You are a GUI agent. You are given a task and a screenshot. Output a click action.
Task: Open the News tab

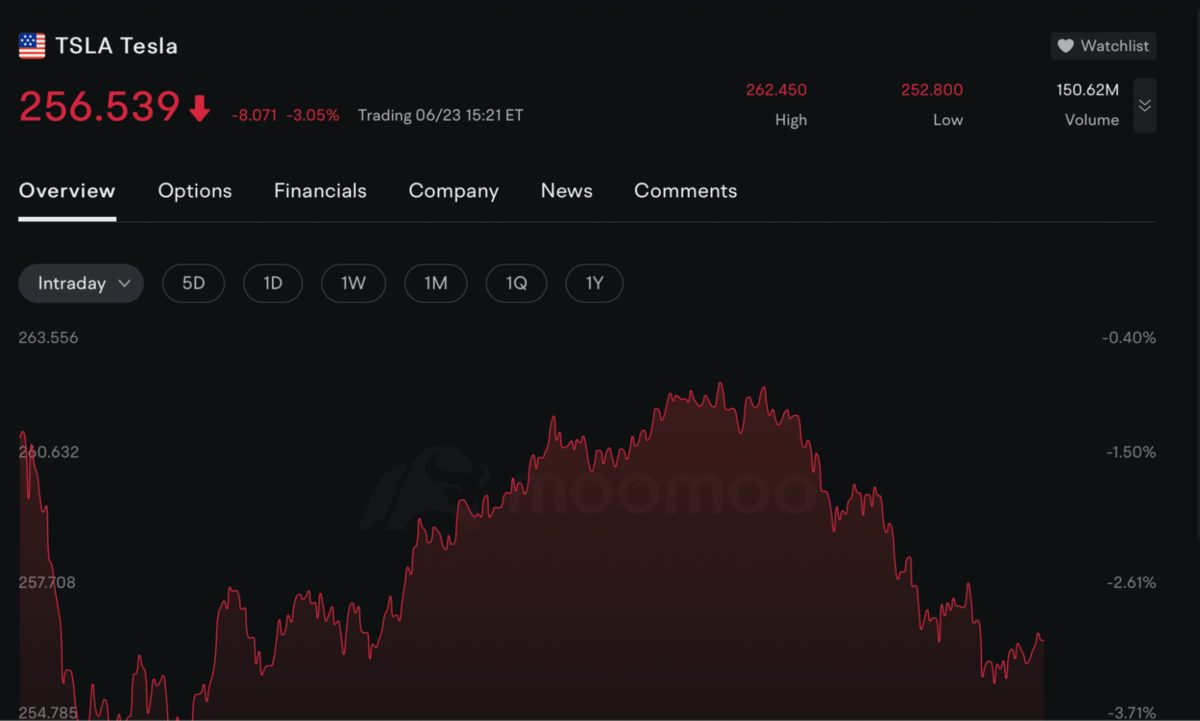(567, 191)
